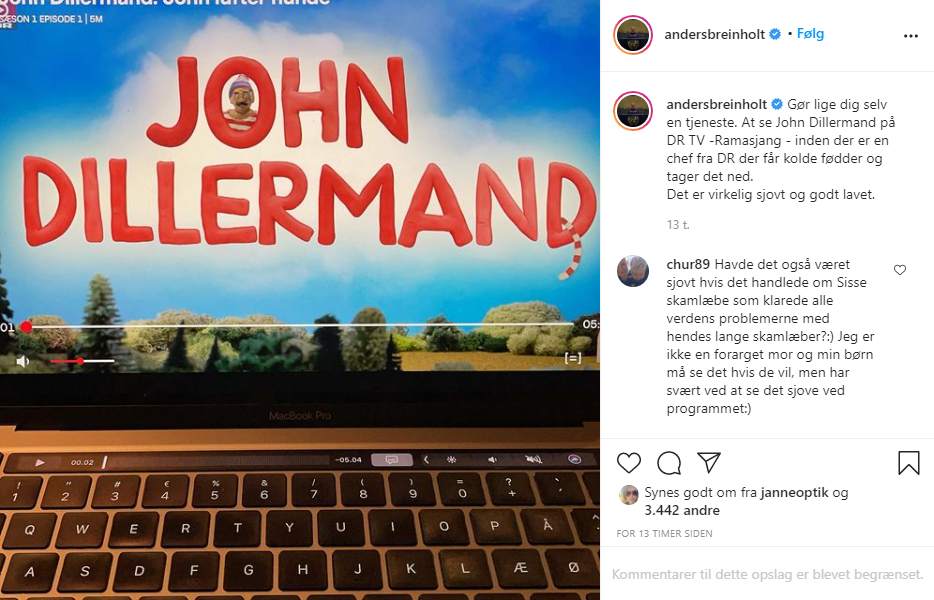Like the post with the heart icon
The width and height of the screenshot is (934, 600).
(x=628, y=462)
